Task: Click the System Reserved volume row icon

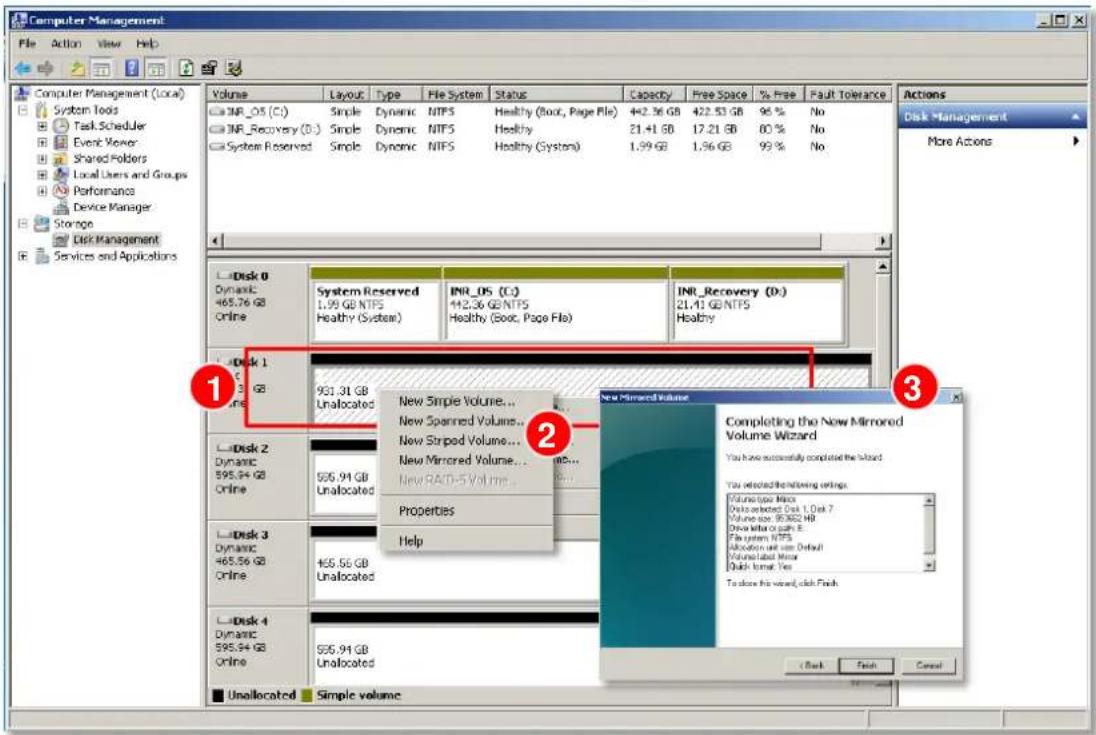Action: 217,147
